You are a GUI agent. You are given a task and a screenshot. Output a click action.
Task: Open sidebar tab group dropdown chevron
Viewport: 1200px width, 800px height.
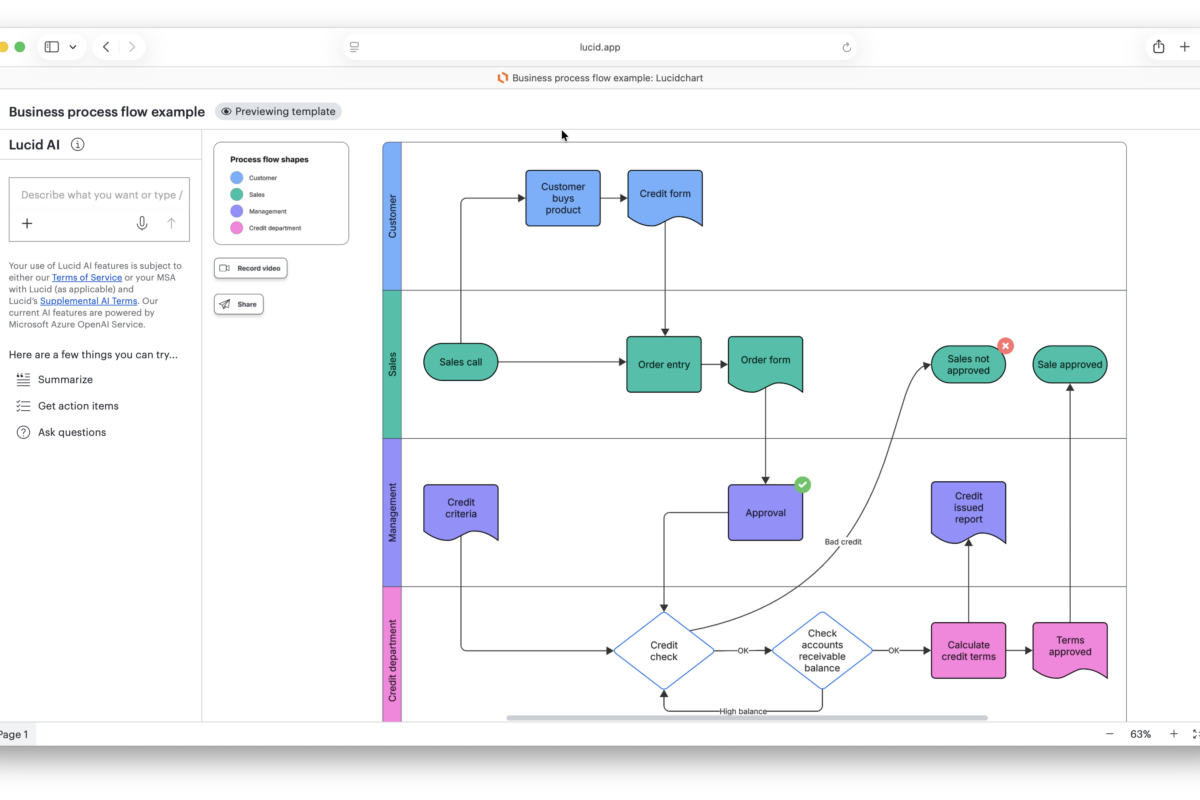click(73, 47)
